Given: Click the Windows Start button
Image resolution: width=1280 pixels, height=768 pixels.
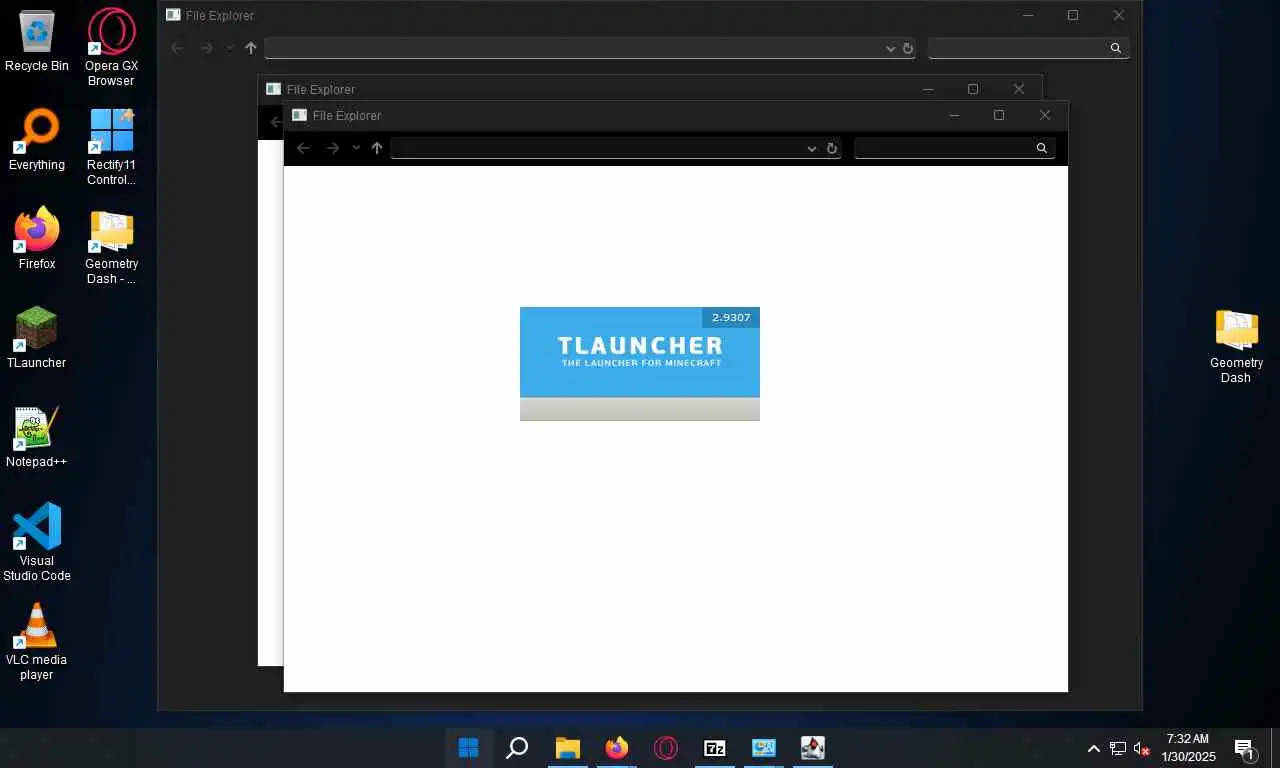Looking at the screenshot, I should pos(468,748).
